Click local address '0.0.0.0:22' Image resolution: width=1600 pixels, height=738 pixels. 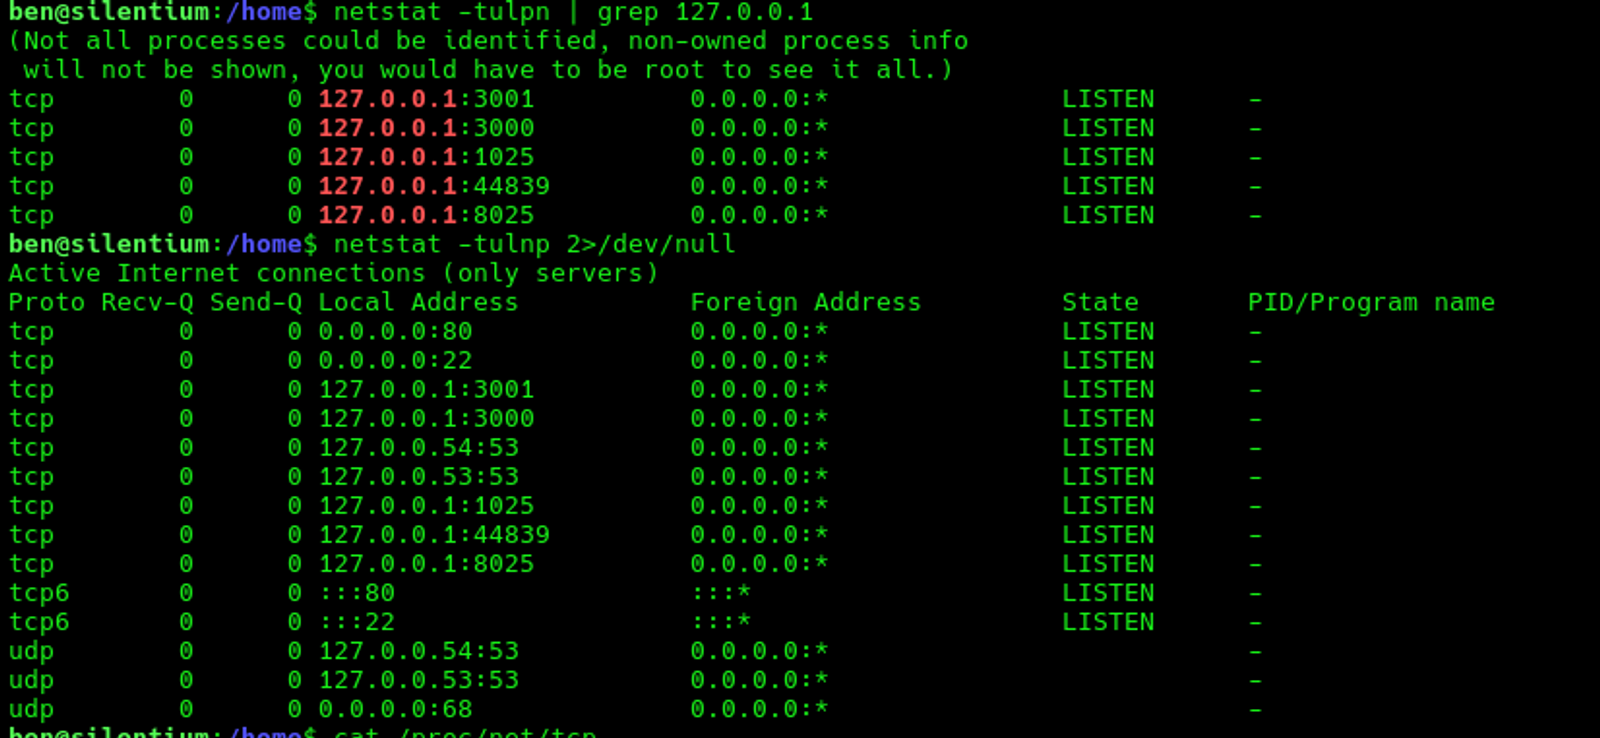click(x=395, y=360)
